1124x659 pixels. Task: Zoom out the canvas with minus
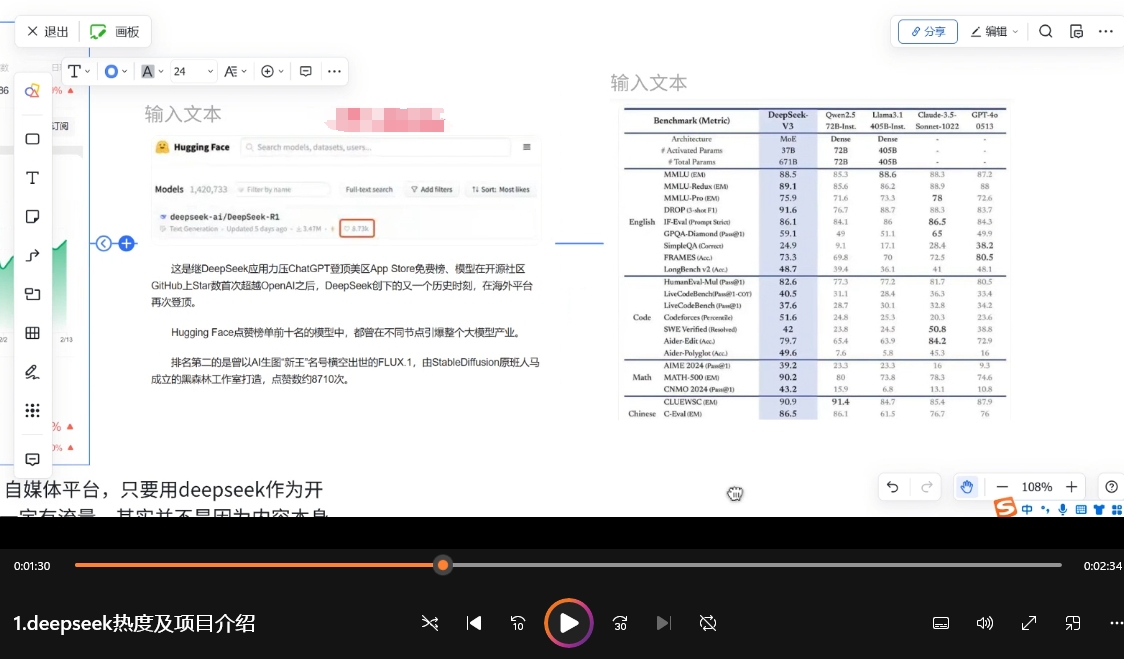click(x=1002, y=487)
